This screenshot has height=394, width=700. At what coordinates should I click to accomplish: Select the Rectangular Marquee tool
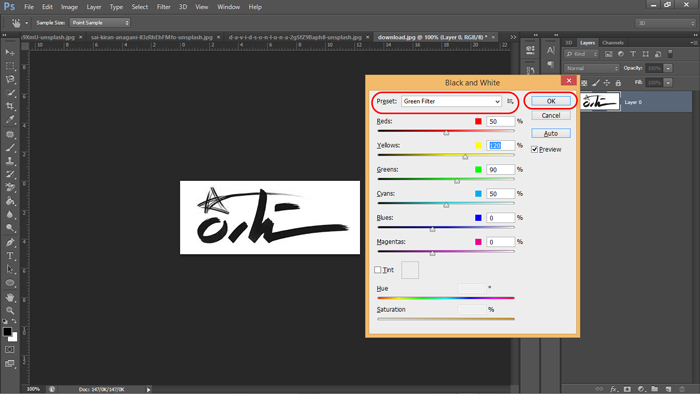10,66
